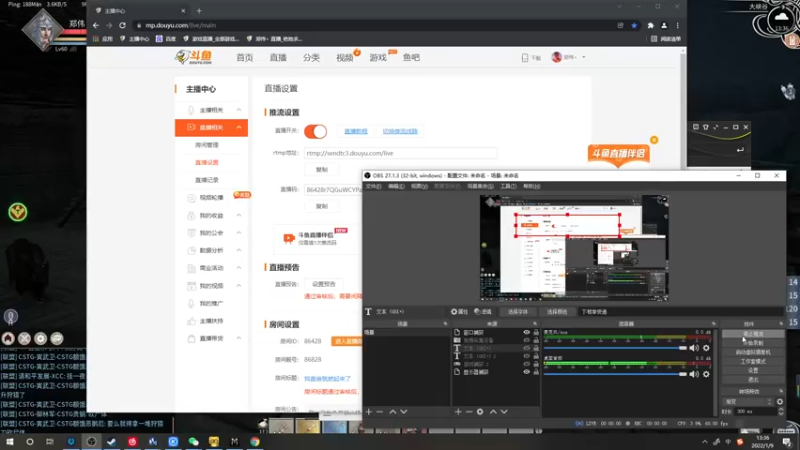Open Chrome extensions puzzle icon

[x=651, y=25]
